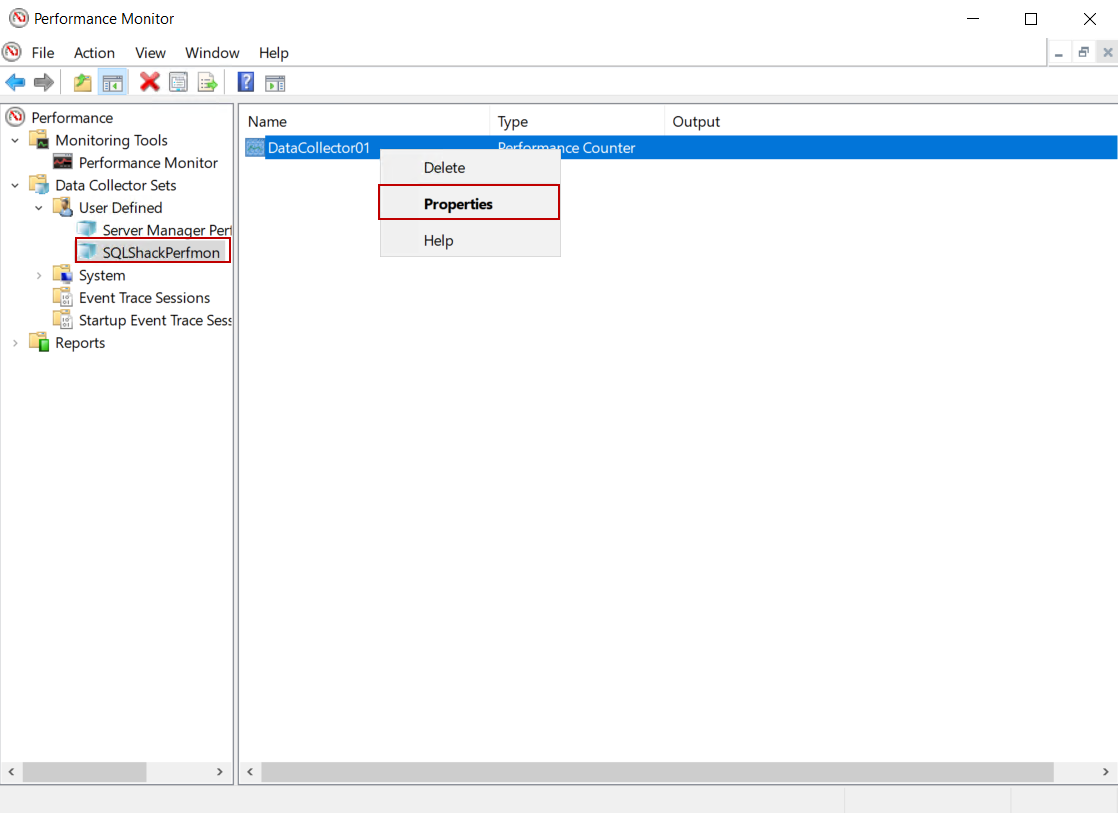Expand the Reports node

pos(15,343)
